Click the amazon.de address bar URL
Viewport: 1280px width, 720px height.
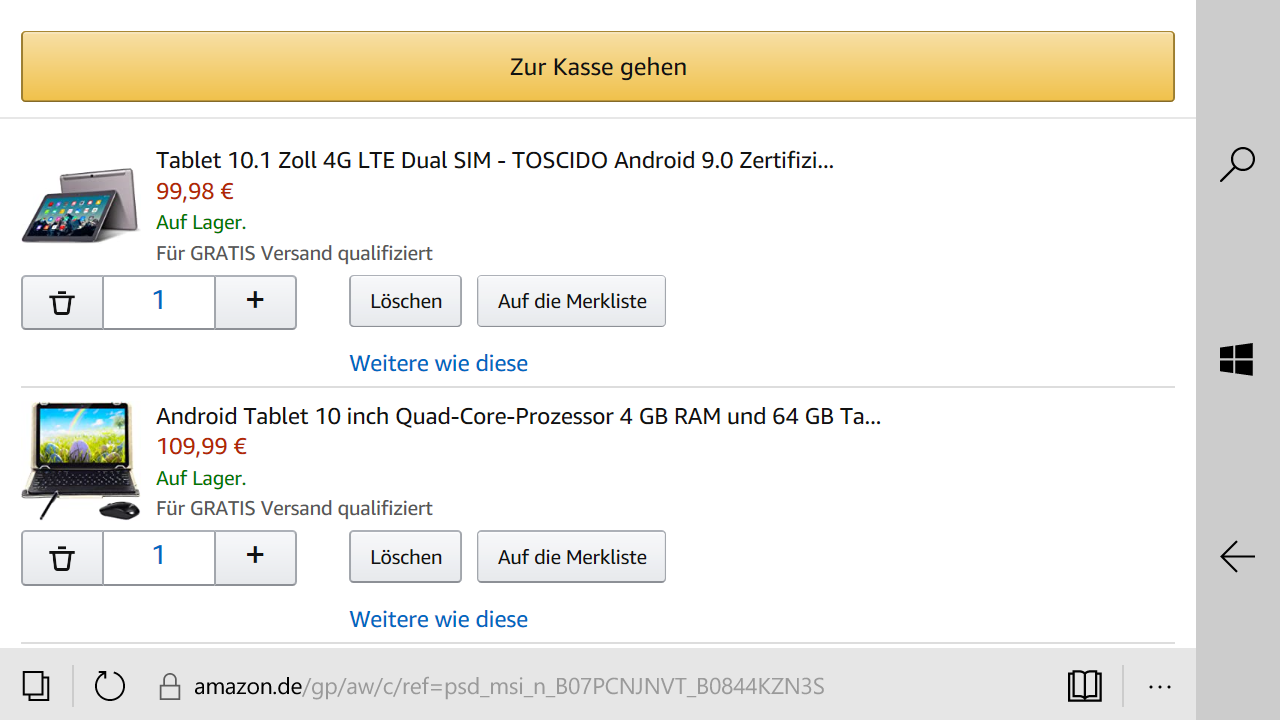[x=509, y=687]
